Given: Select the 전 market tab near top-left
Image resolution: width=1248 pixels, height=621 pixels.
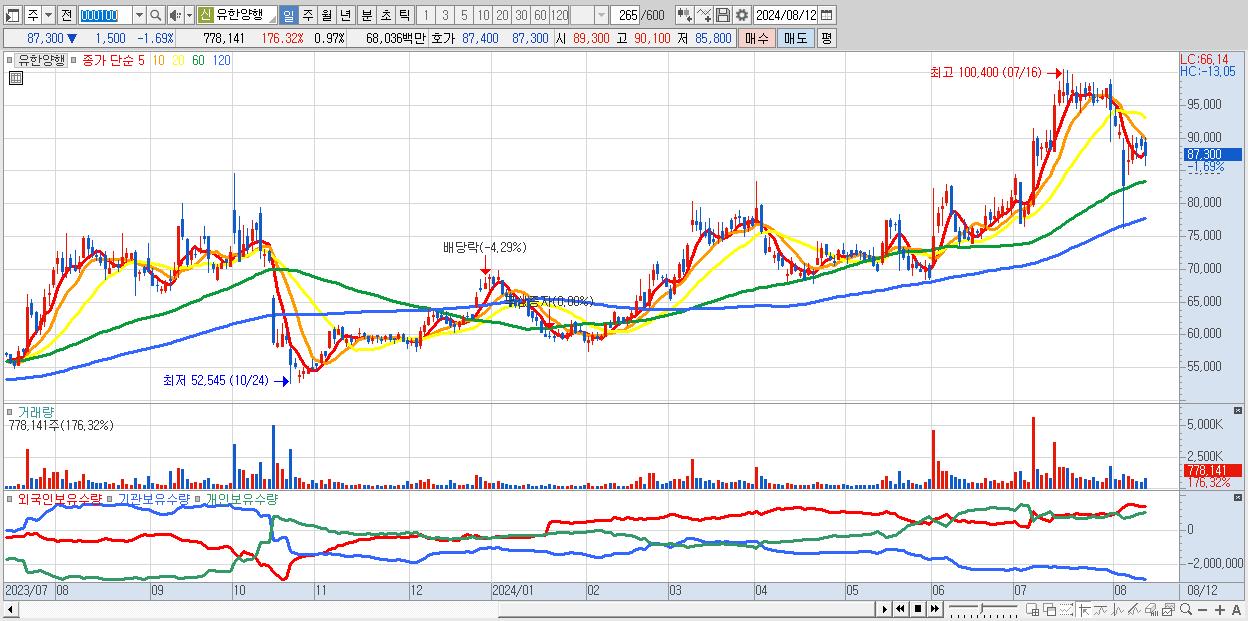Looking at the screenshot, I should point(66,15).
